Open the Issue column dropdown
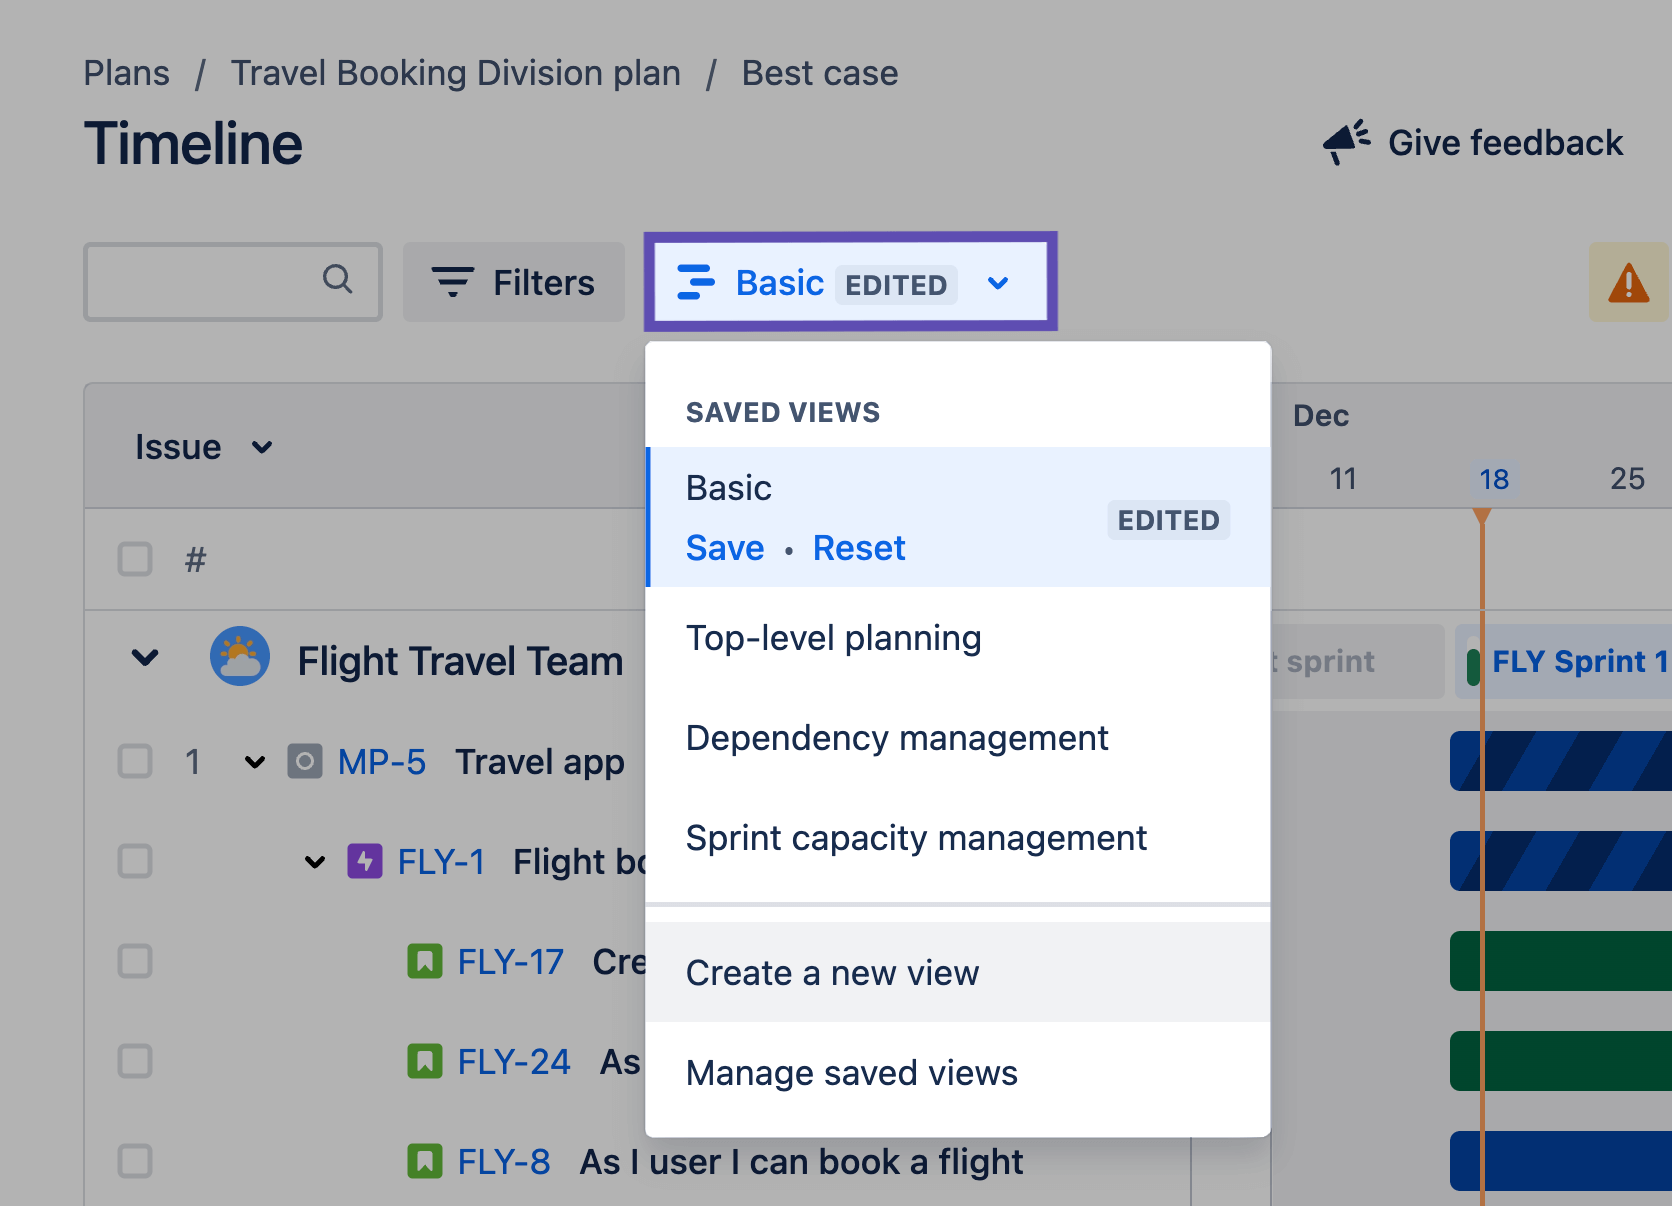 261,447
